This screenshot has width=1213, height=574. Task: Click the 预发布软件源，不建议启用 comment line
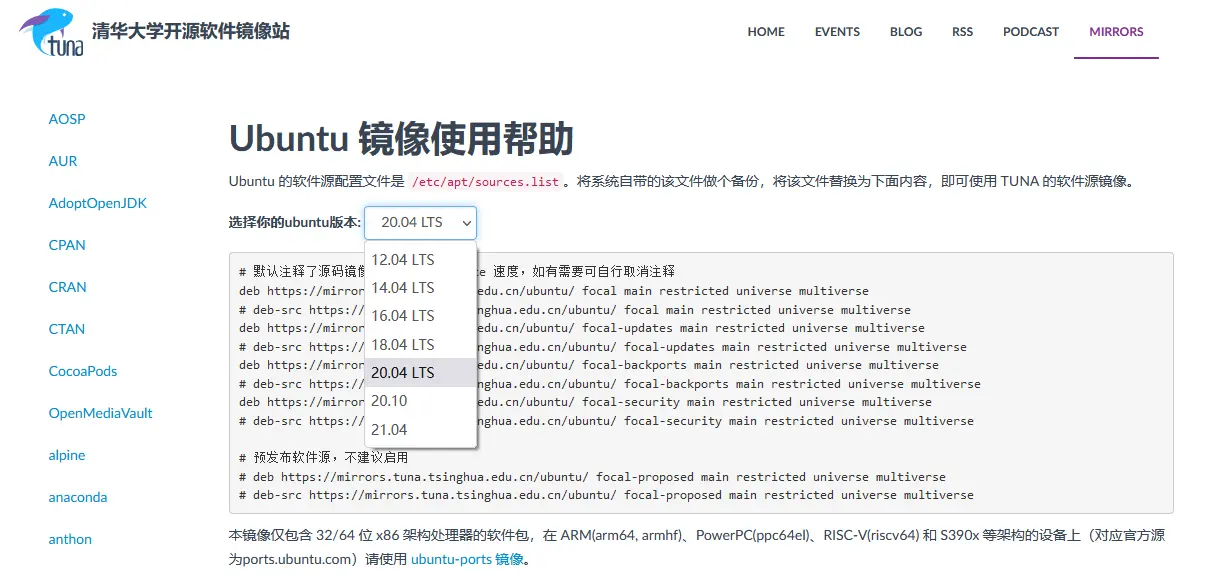pyautogui.click(x=324, y=458)
